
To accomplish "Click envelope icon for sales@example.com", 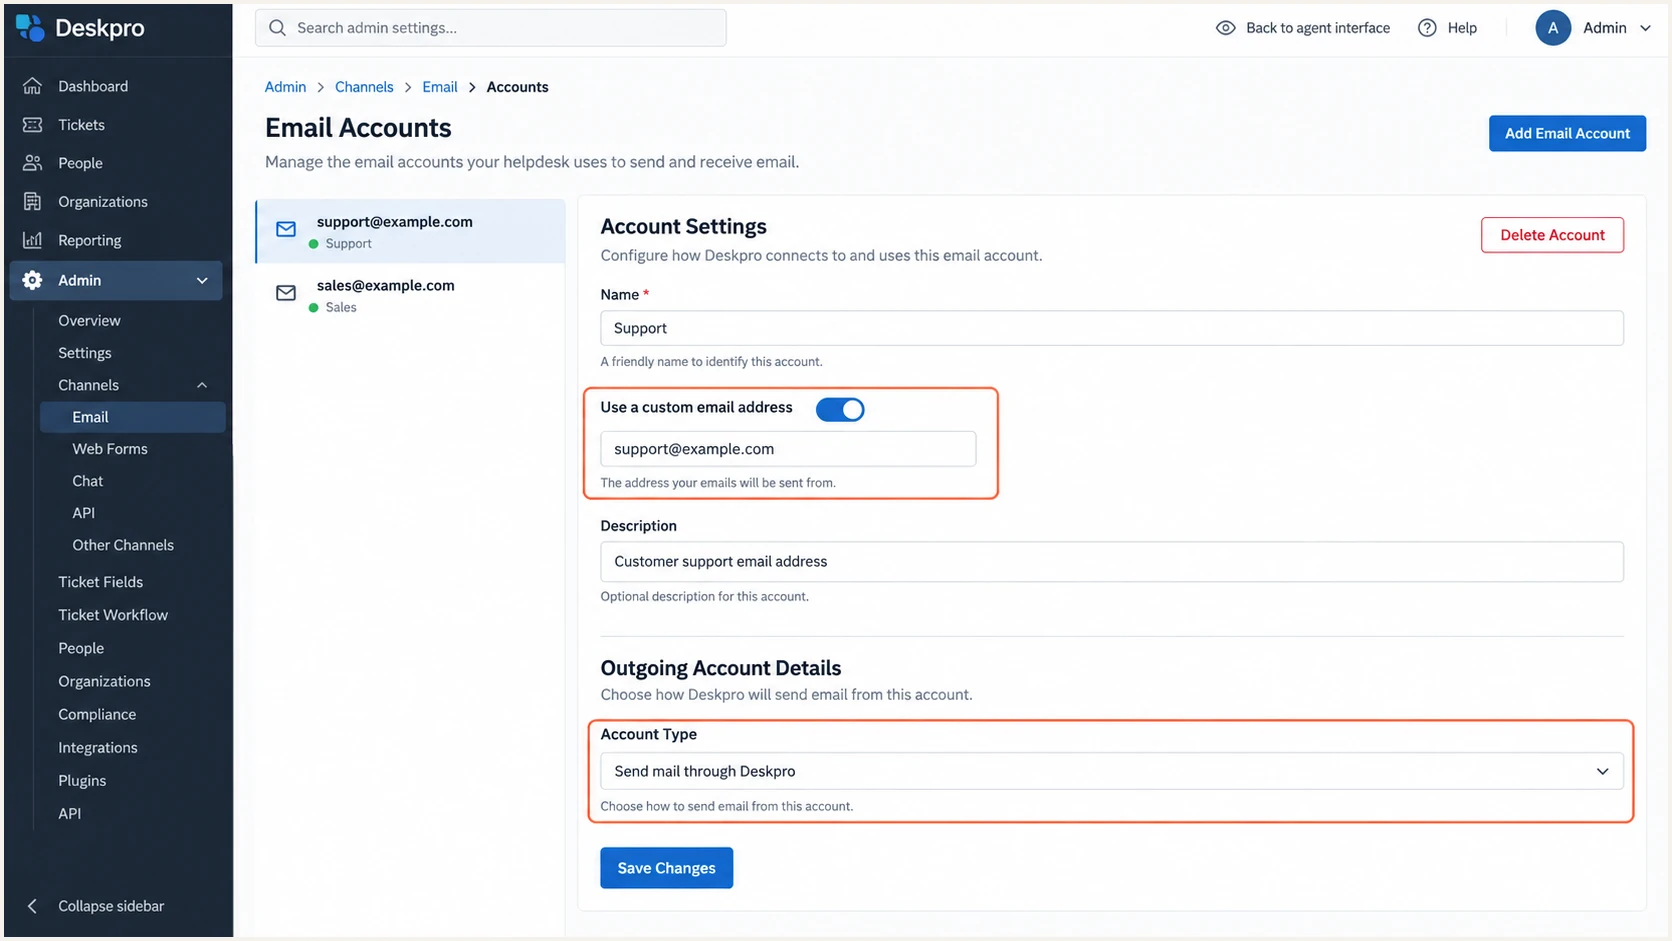I will click(x=286, y=293).
